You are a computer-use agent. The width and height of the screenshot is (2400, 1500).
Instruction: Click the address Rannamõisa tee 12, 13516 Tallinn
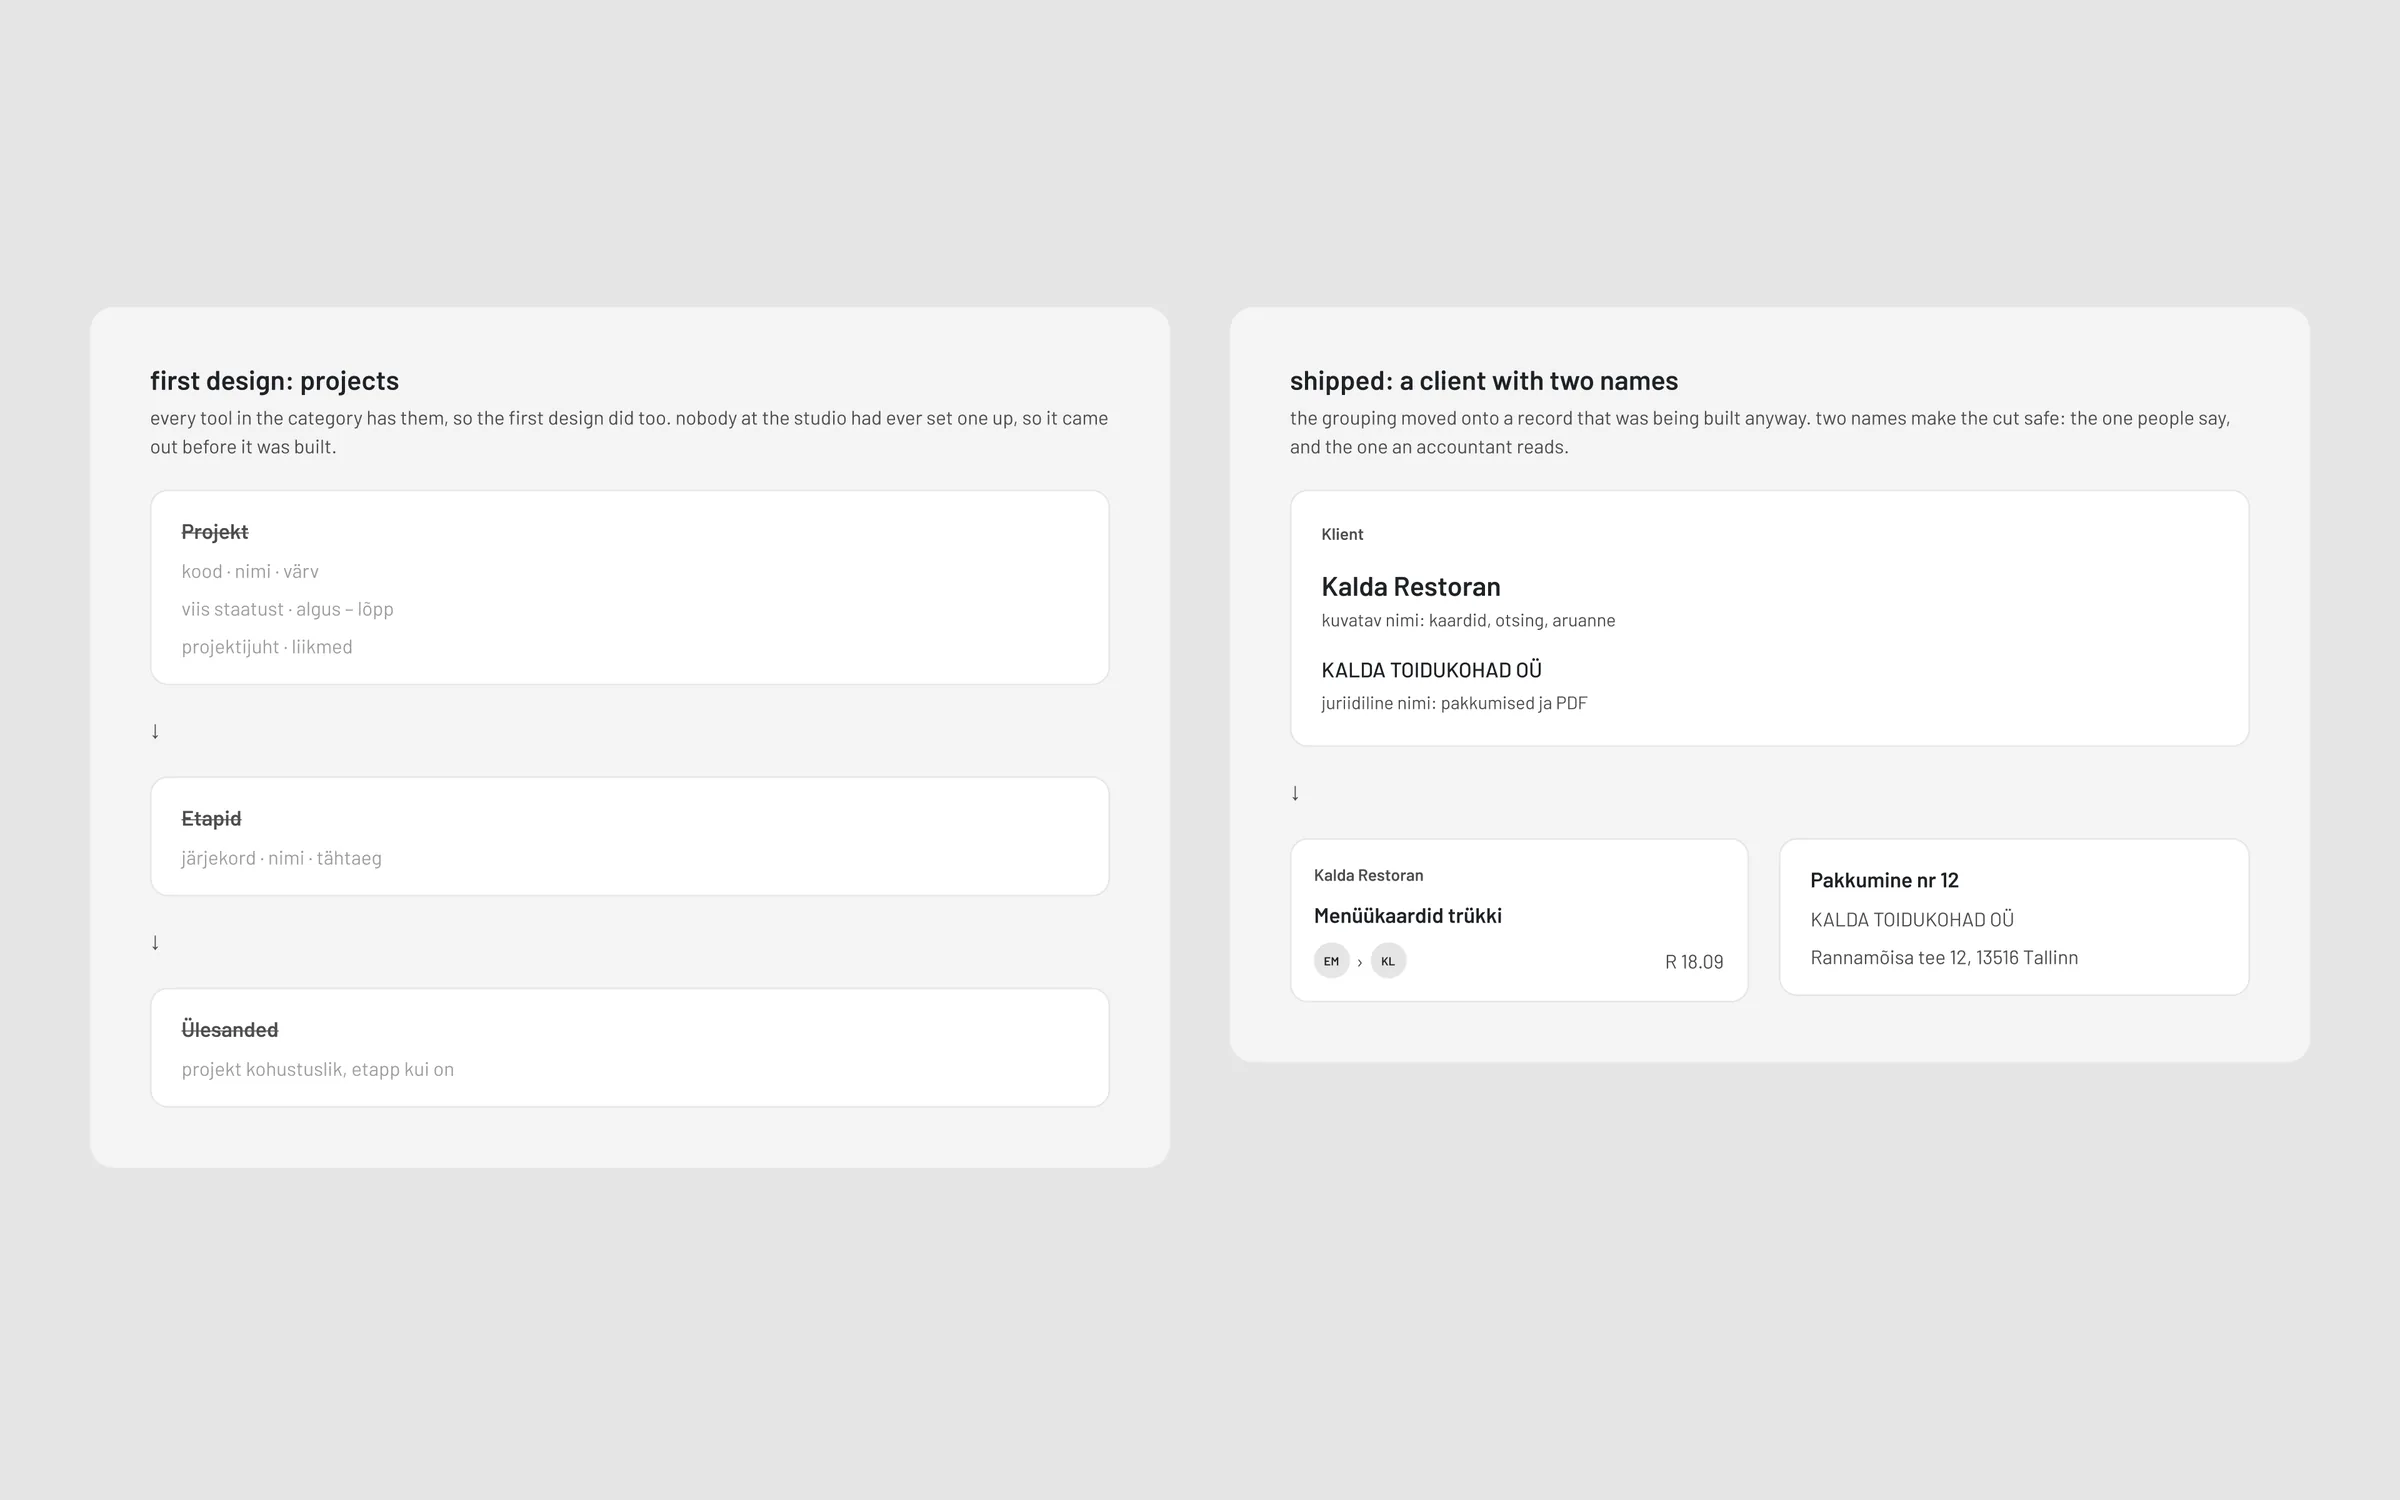[1944, 958]
